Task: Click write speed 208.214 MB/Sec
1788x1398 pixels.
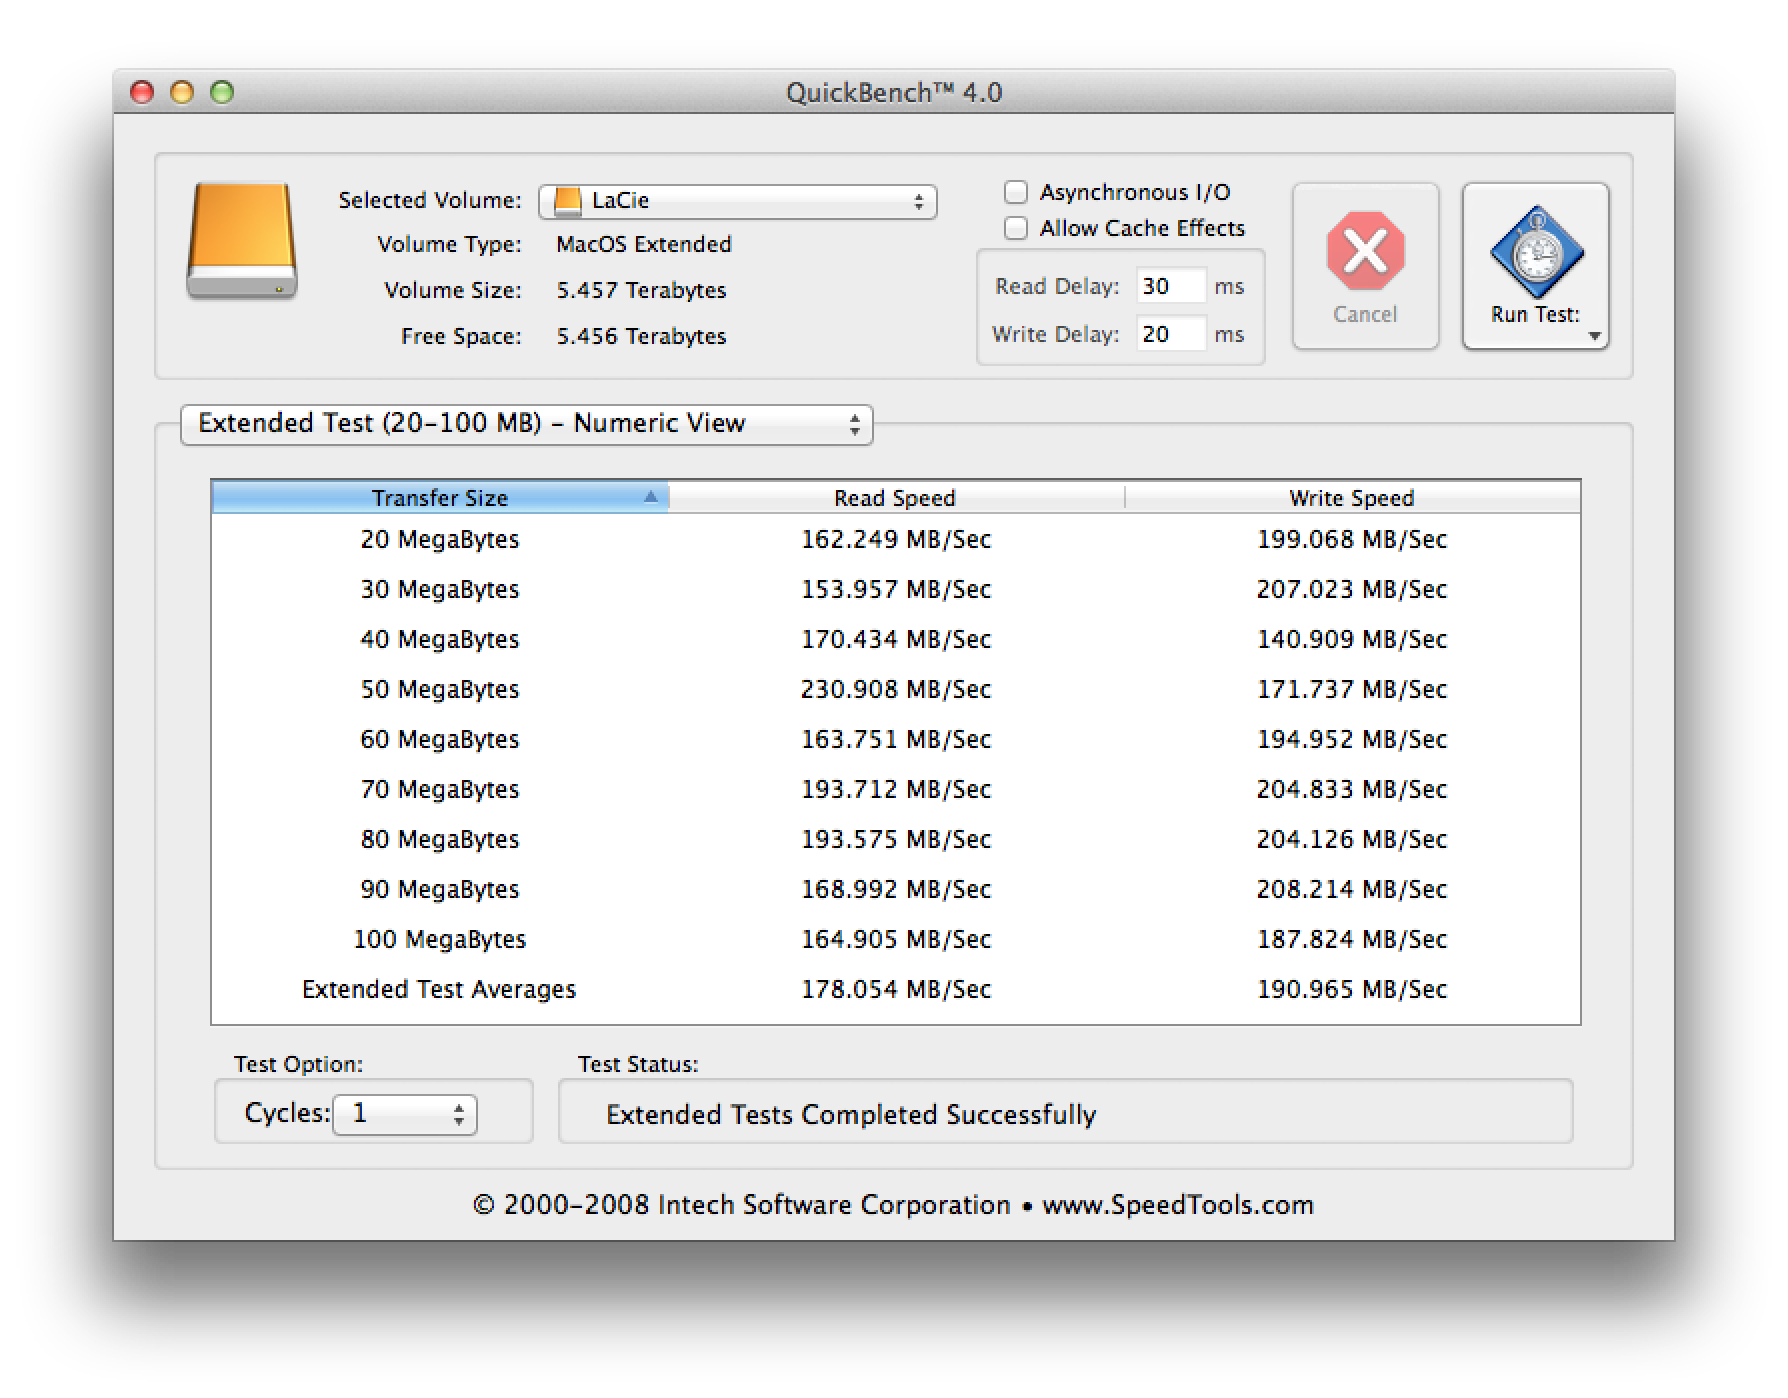Action: click(x=1352, y=889)
